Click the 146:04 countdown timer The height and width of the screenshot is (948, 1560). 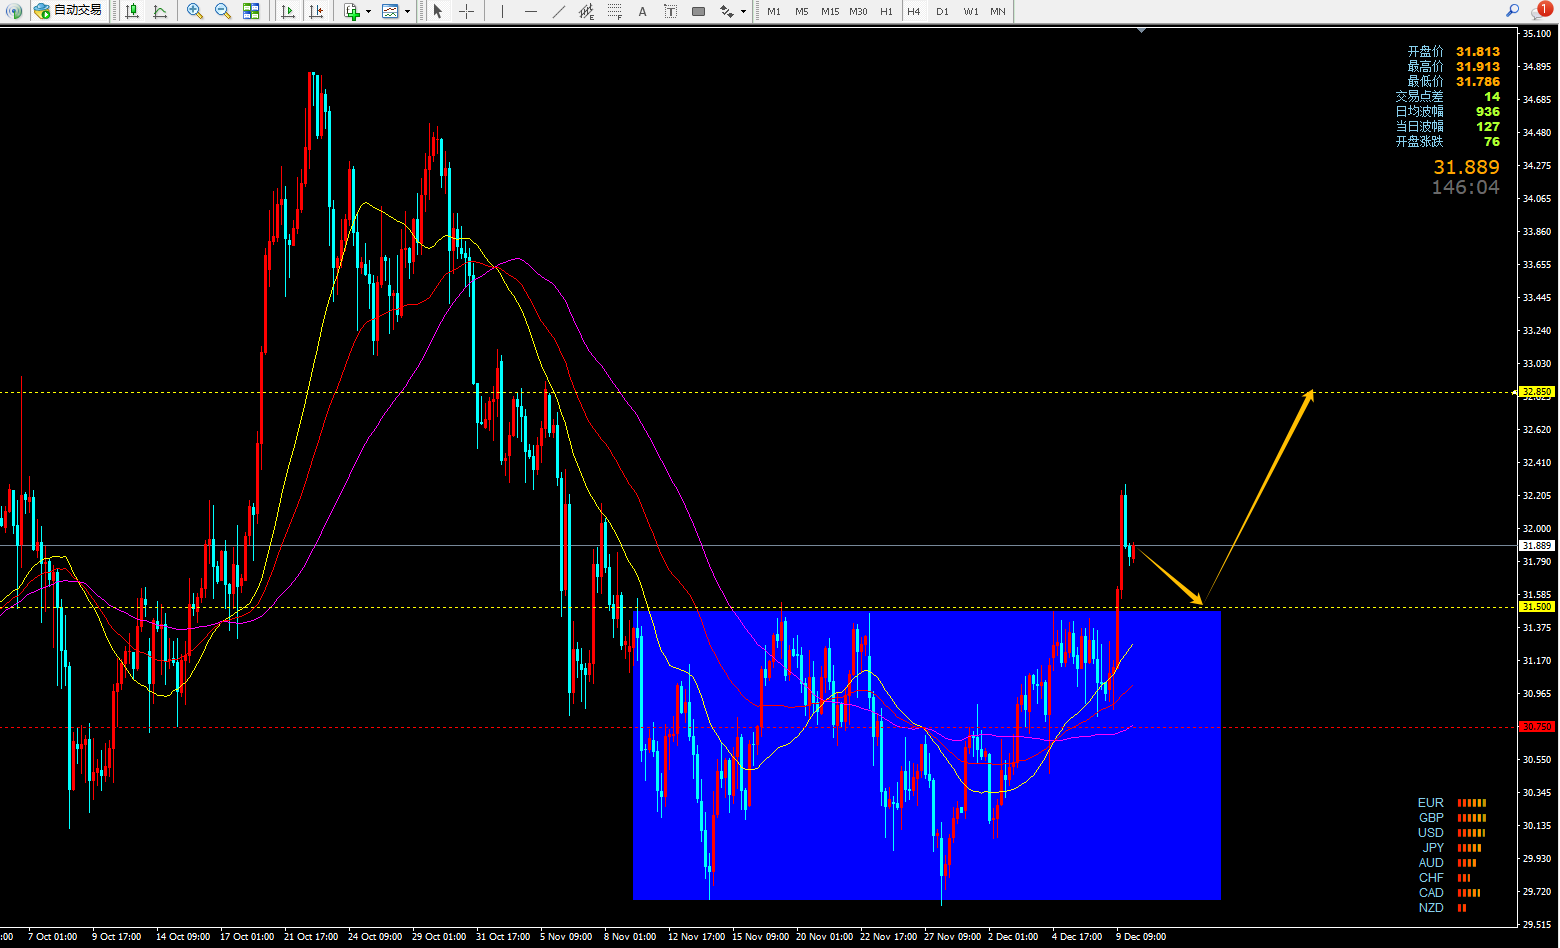1466,187
